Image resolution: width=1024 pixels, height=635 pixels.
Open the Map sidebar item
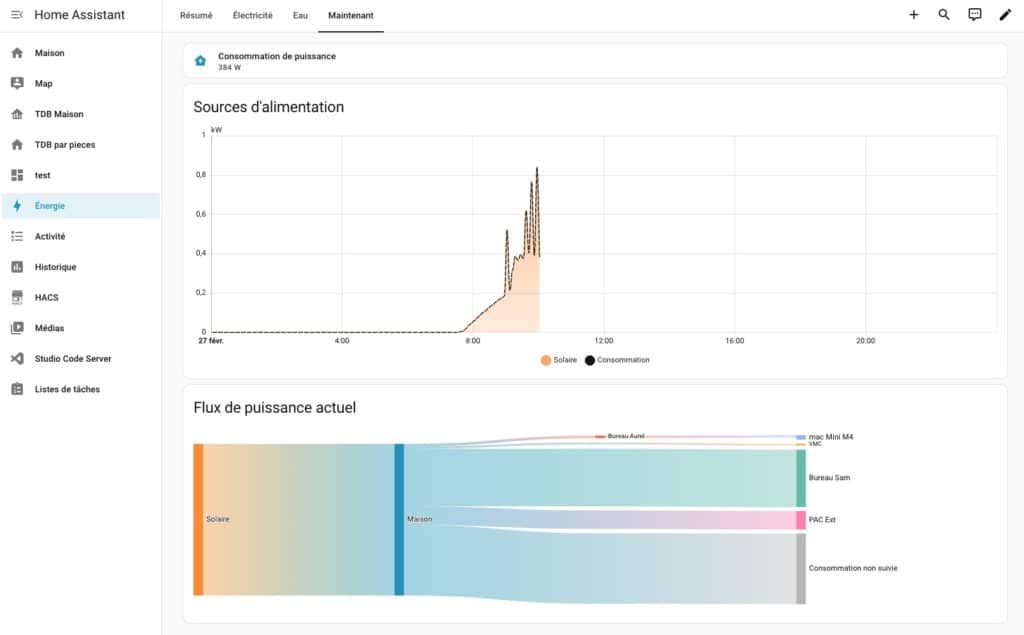[x=43, y=84]
